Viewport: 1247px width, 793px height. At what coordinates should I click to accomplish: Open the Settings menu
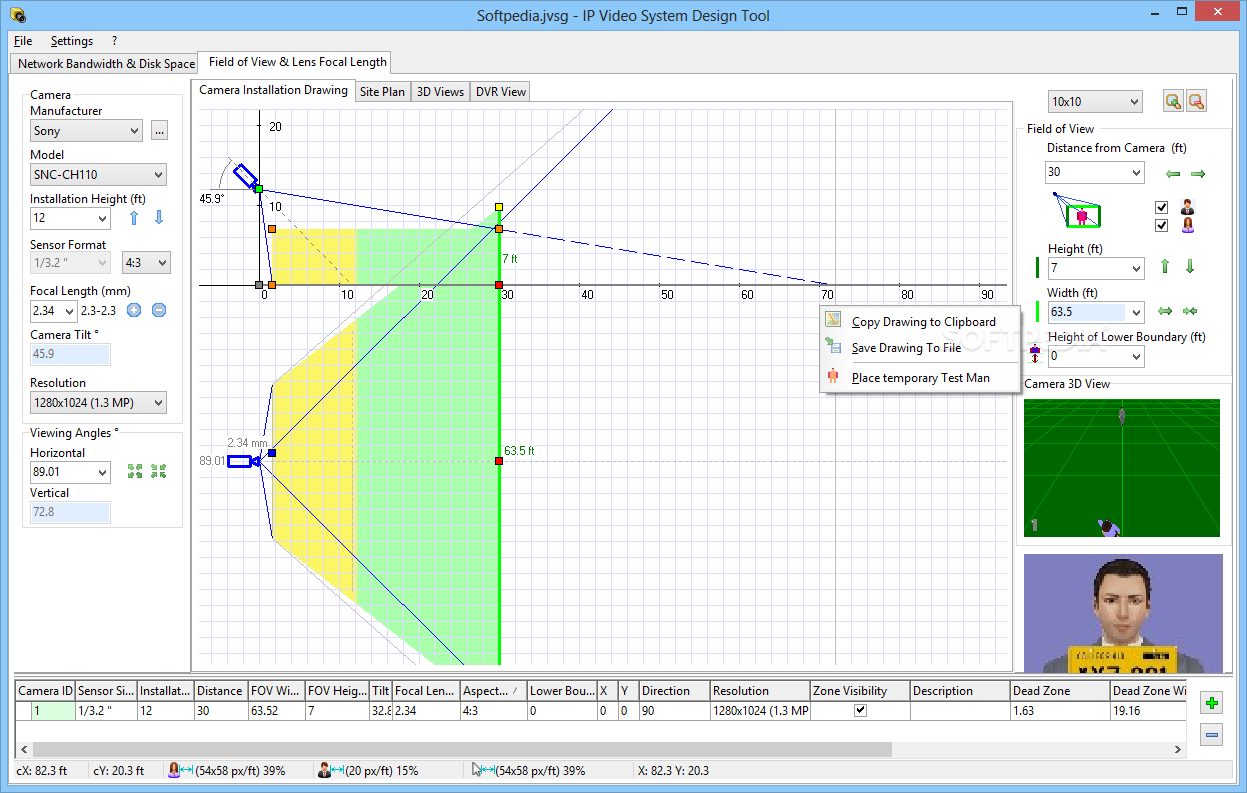click(72, 41)
